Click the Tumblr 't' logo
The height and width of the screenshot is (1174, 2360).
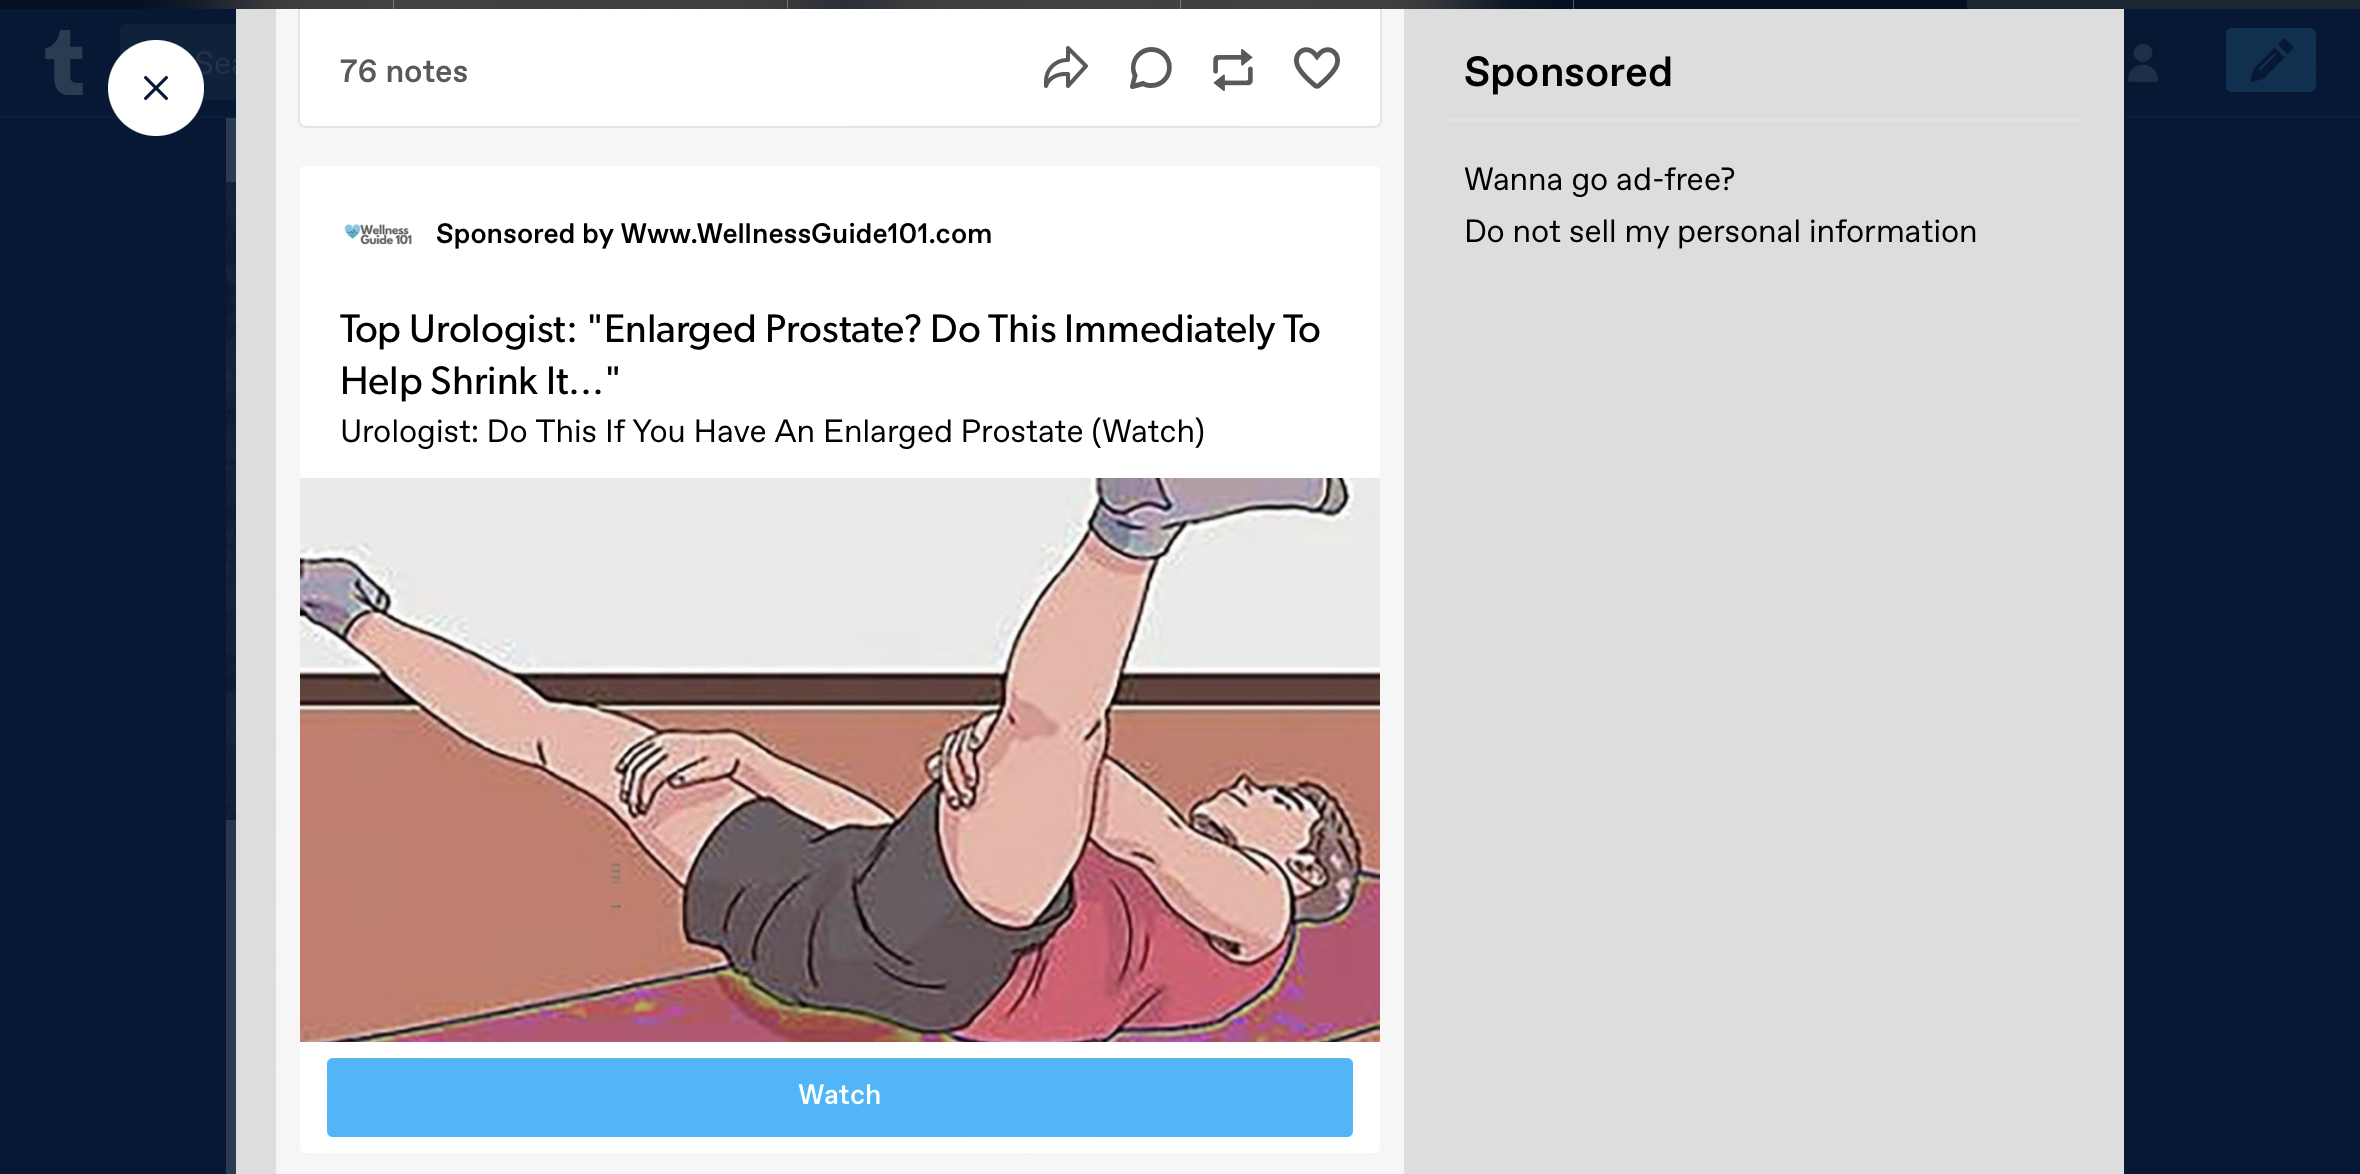(x=64, y=62)
